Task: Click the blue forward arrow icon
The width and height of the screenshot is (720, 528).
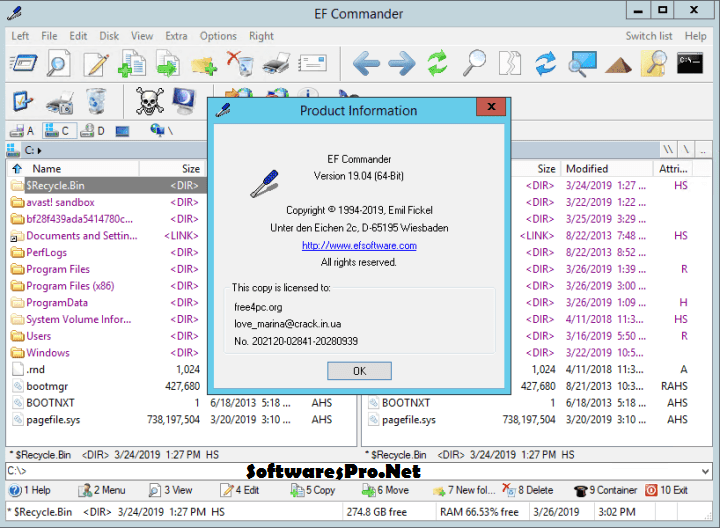Action: click(402, 65)
